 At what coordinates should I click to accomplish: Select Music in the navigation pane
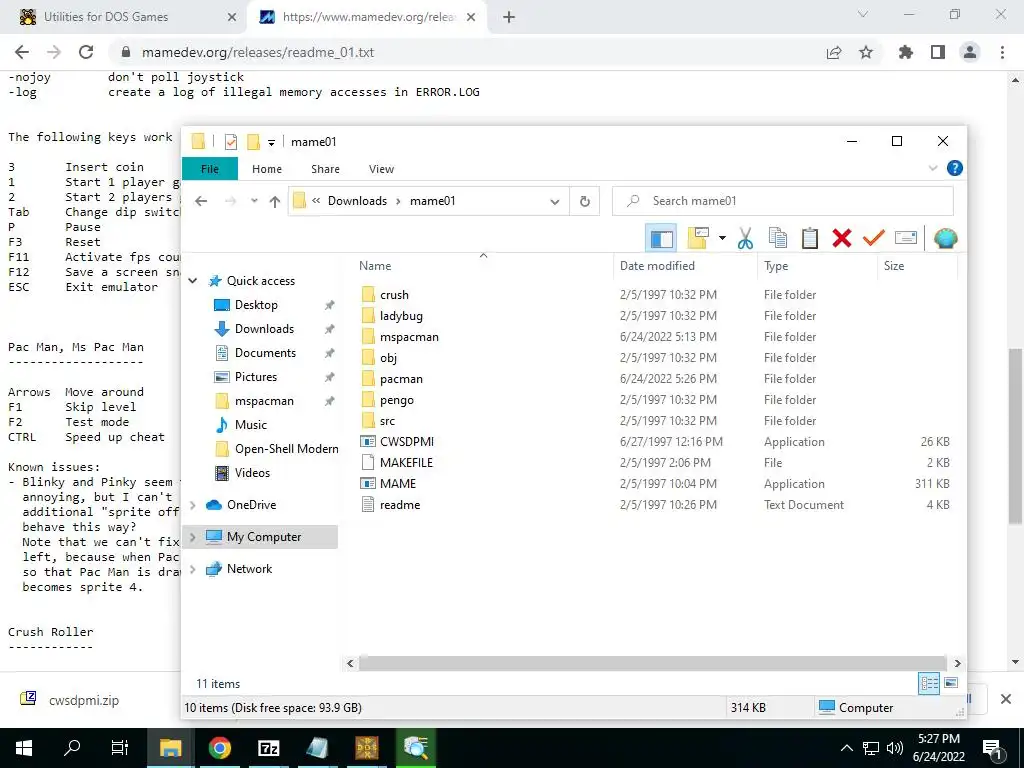tap(251, 425)
